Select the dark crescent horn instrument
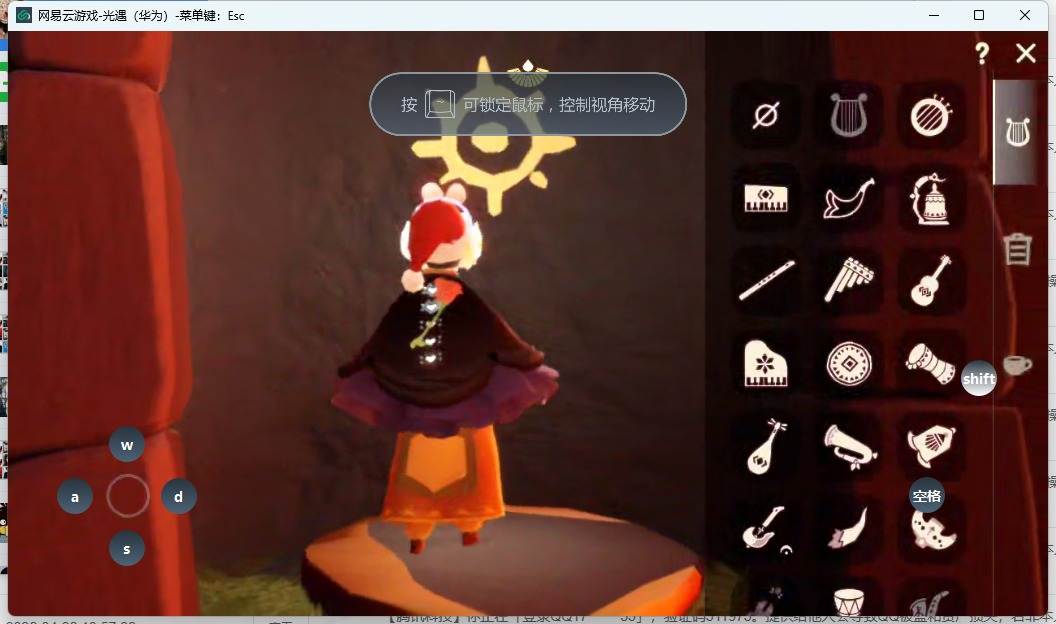 click(x=849, y=529)
